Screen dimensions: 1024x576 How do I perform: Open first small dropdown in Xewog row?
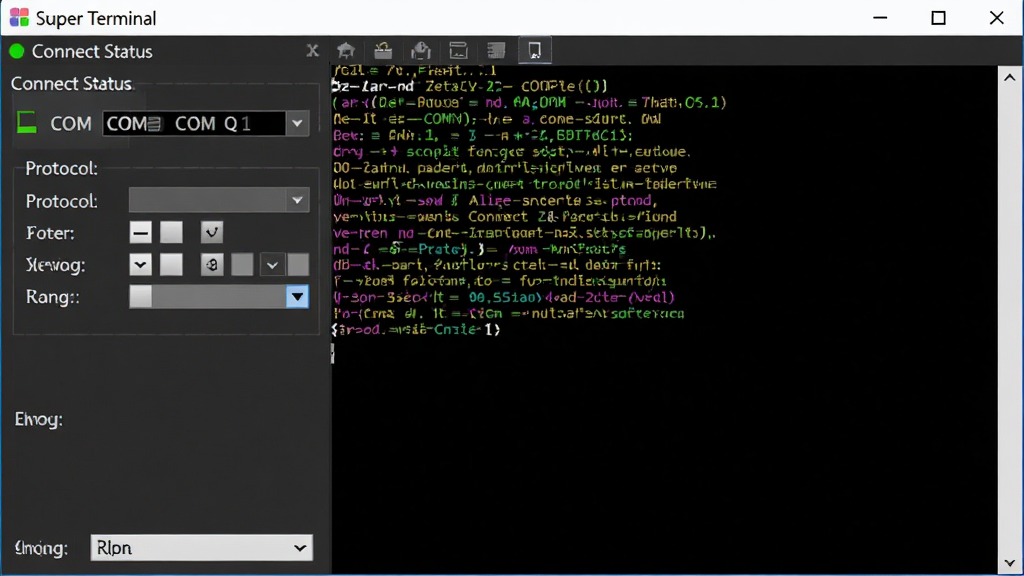point(140,264)
